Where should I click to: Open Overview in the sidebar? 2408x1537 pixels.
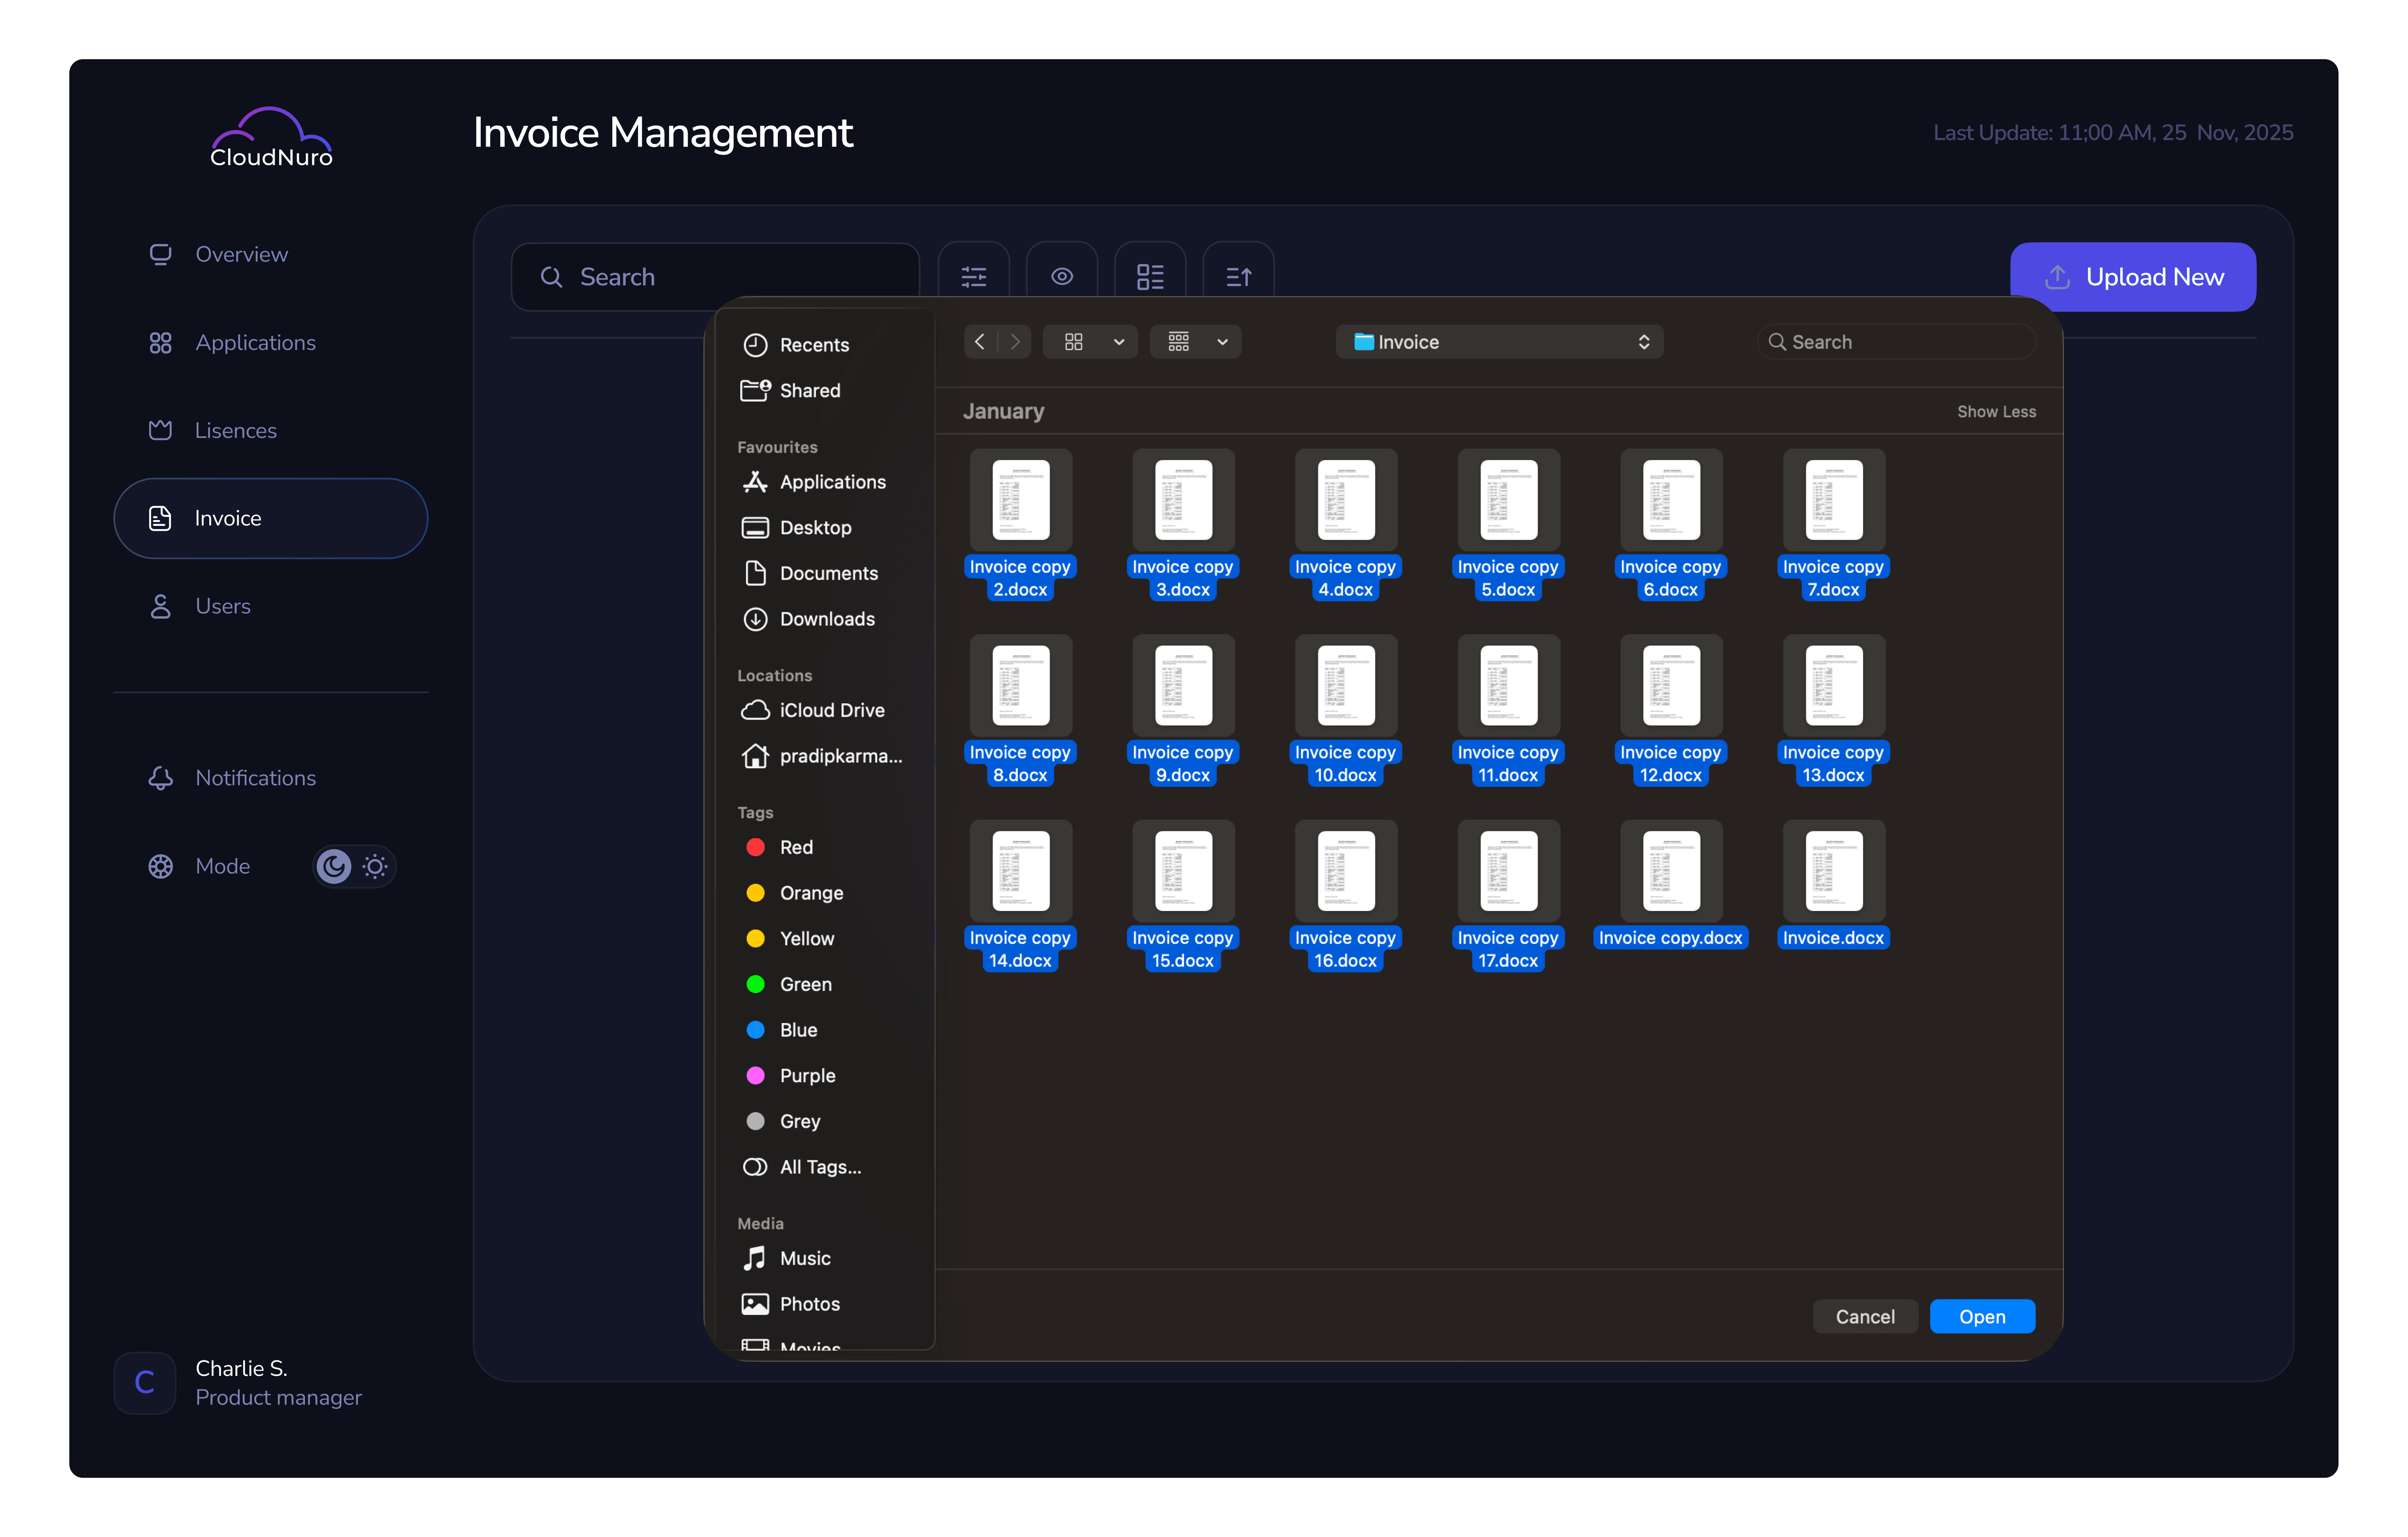[x=241, y=254]
